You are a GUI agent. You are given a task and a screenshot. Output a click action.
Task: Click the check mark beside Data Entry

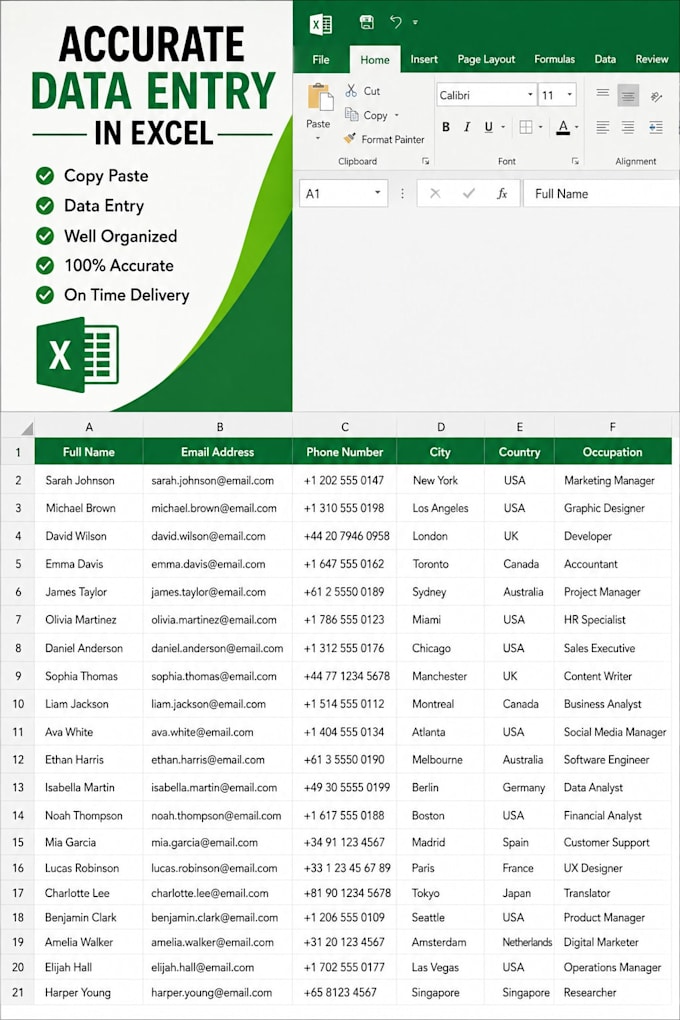[x=45, y=206]
